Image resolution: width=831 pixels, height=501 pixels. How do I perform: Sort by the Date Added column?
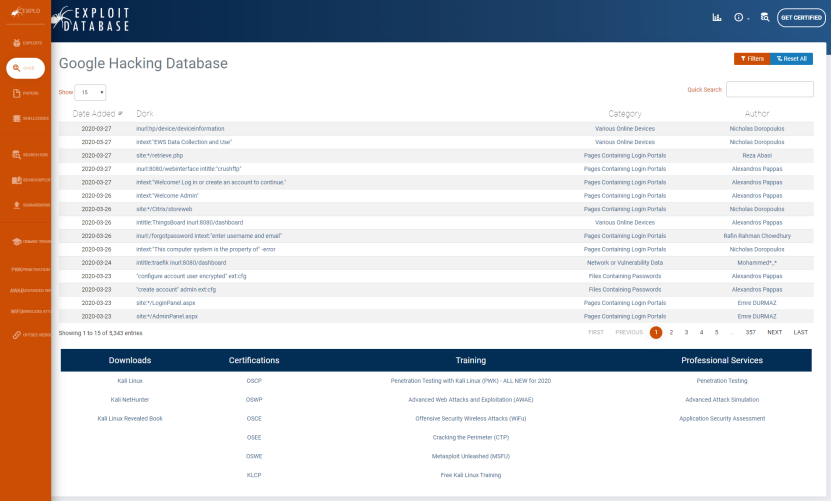(x=98, y=113)
